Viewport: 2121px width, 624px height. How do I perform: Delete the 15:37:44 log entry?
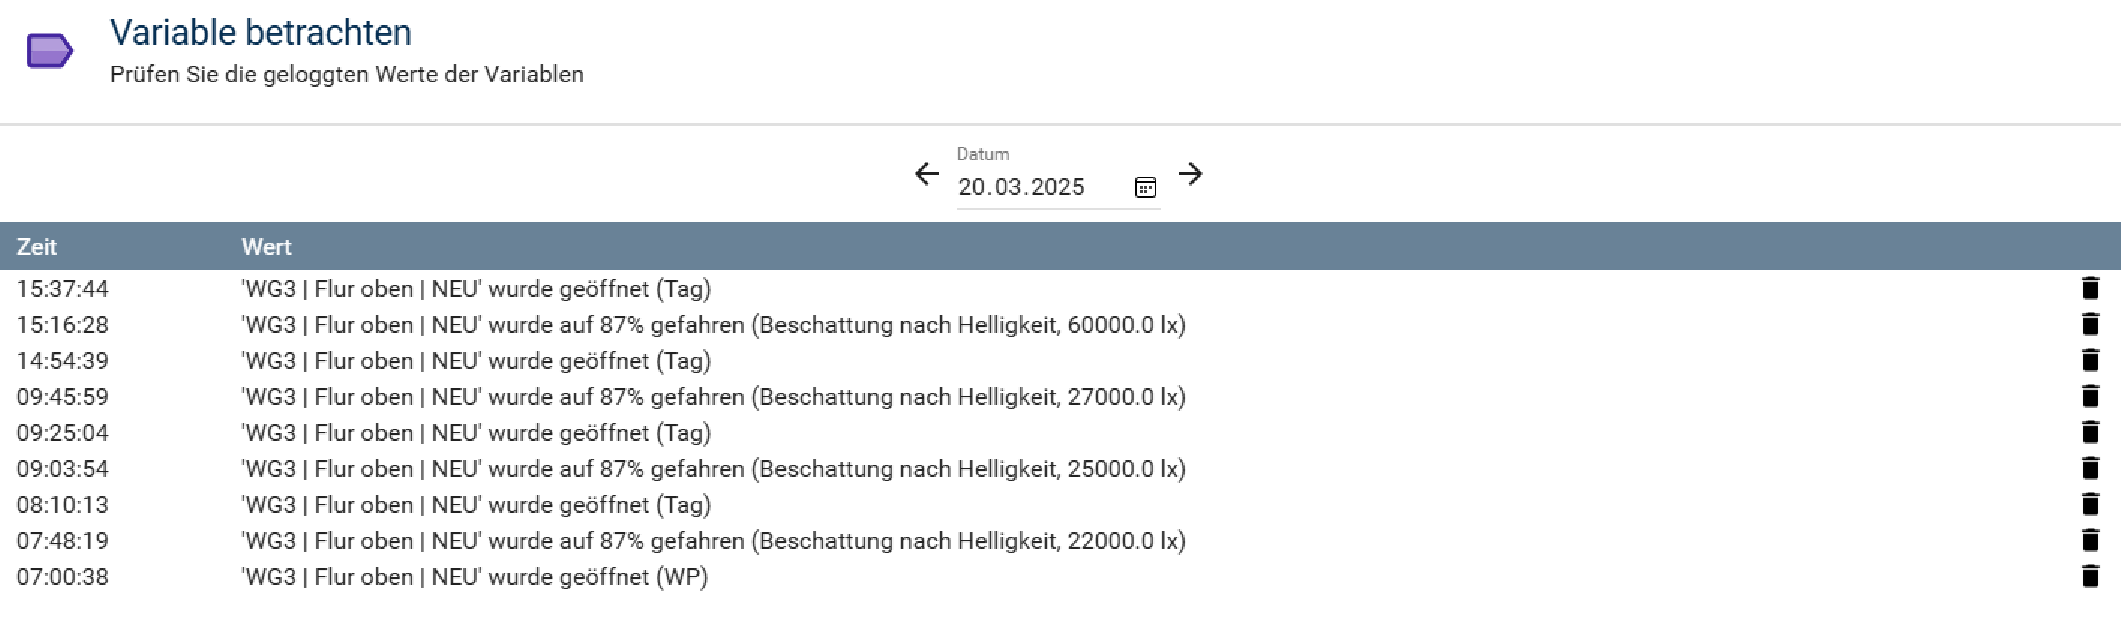(2090, 288)
